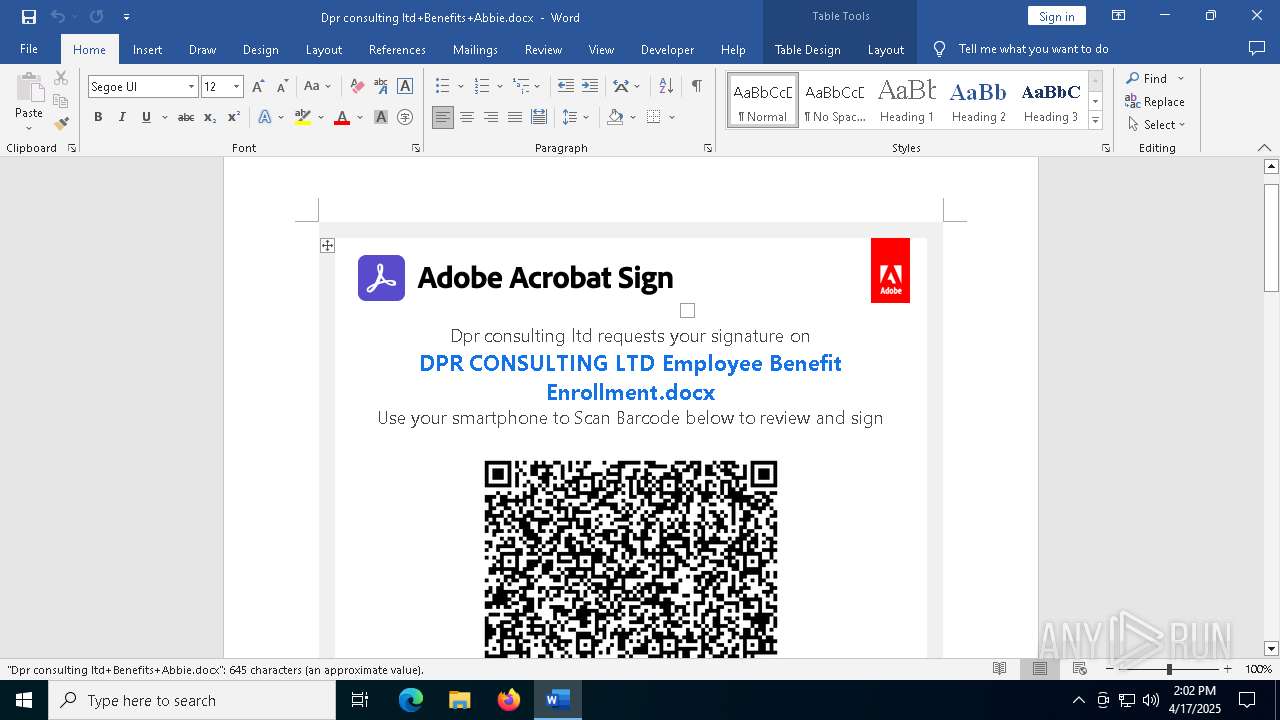Open the Select dropdown in Editing group

tap(1156, 125)
